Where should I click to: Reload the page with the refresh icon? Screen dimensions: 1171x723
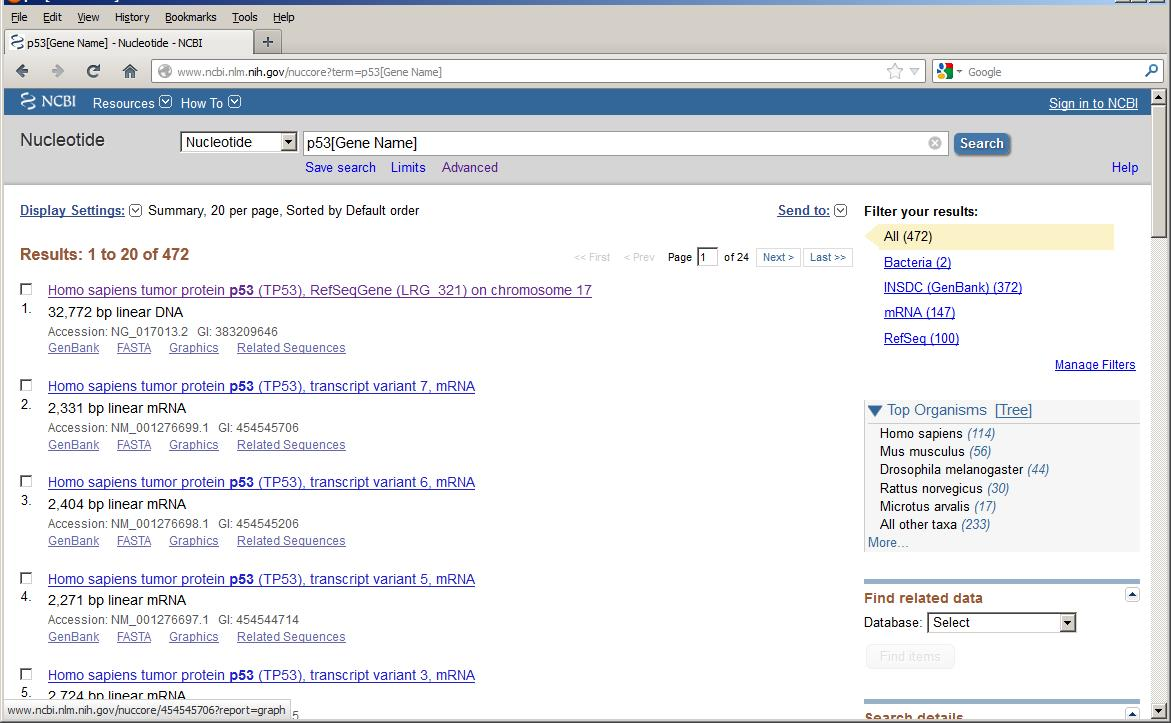tap(93, 71)
